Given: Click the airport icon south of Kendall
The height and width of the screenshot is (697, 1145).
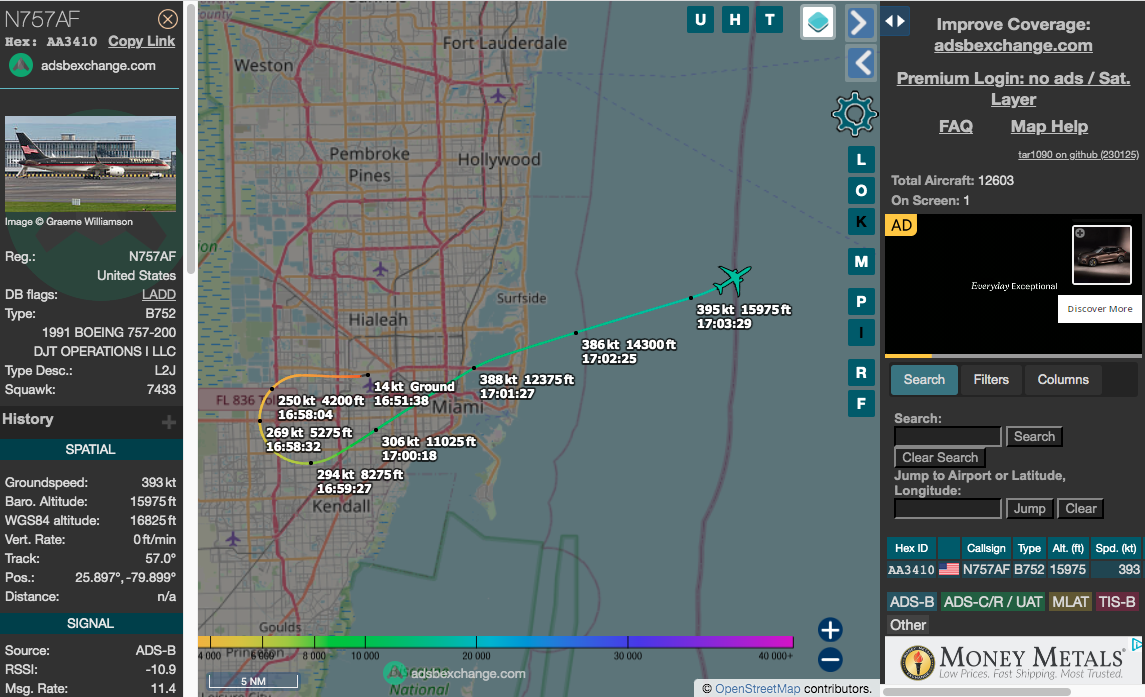Looking at the screenshot, I should [x=233, y=539].
